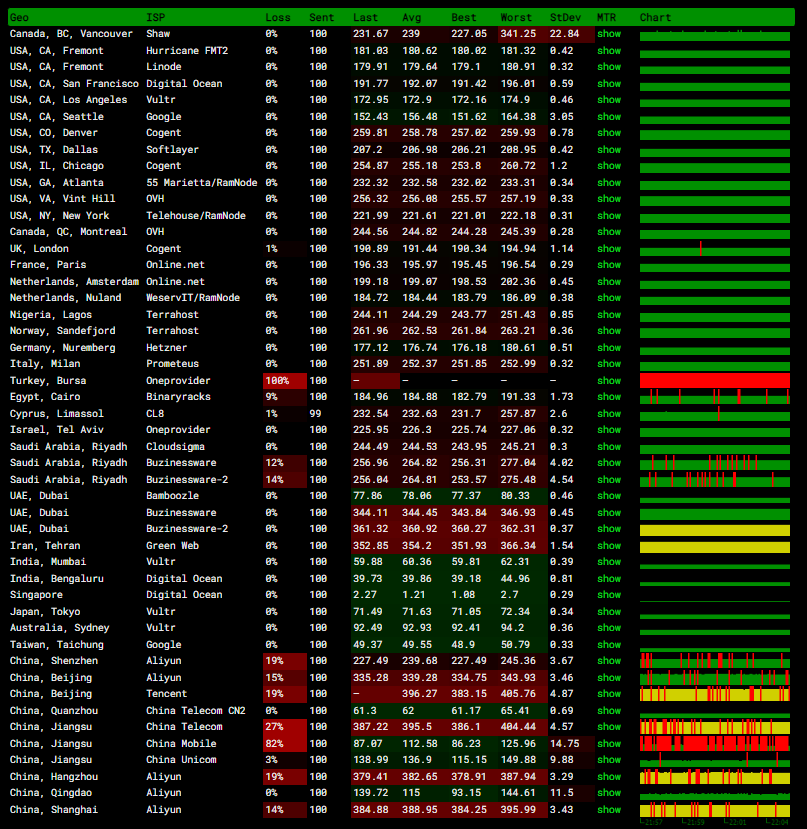The image size is (807, 829).
Task: Select 'Israel, Tel Aviv' geo cell
Action: (57, 430)
